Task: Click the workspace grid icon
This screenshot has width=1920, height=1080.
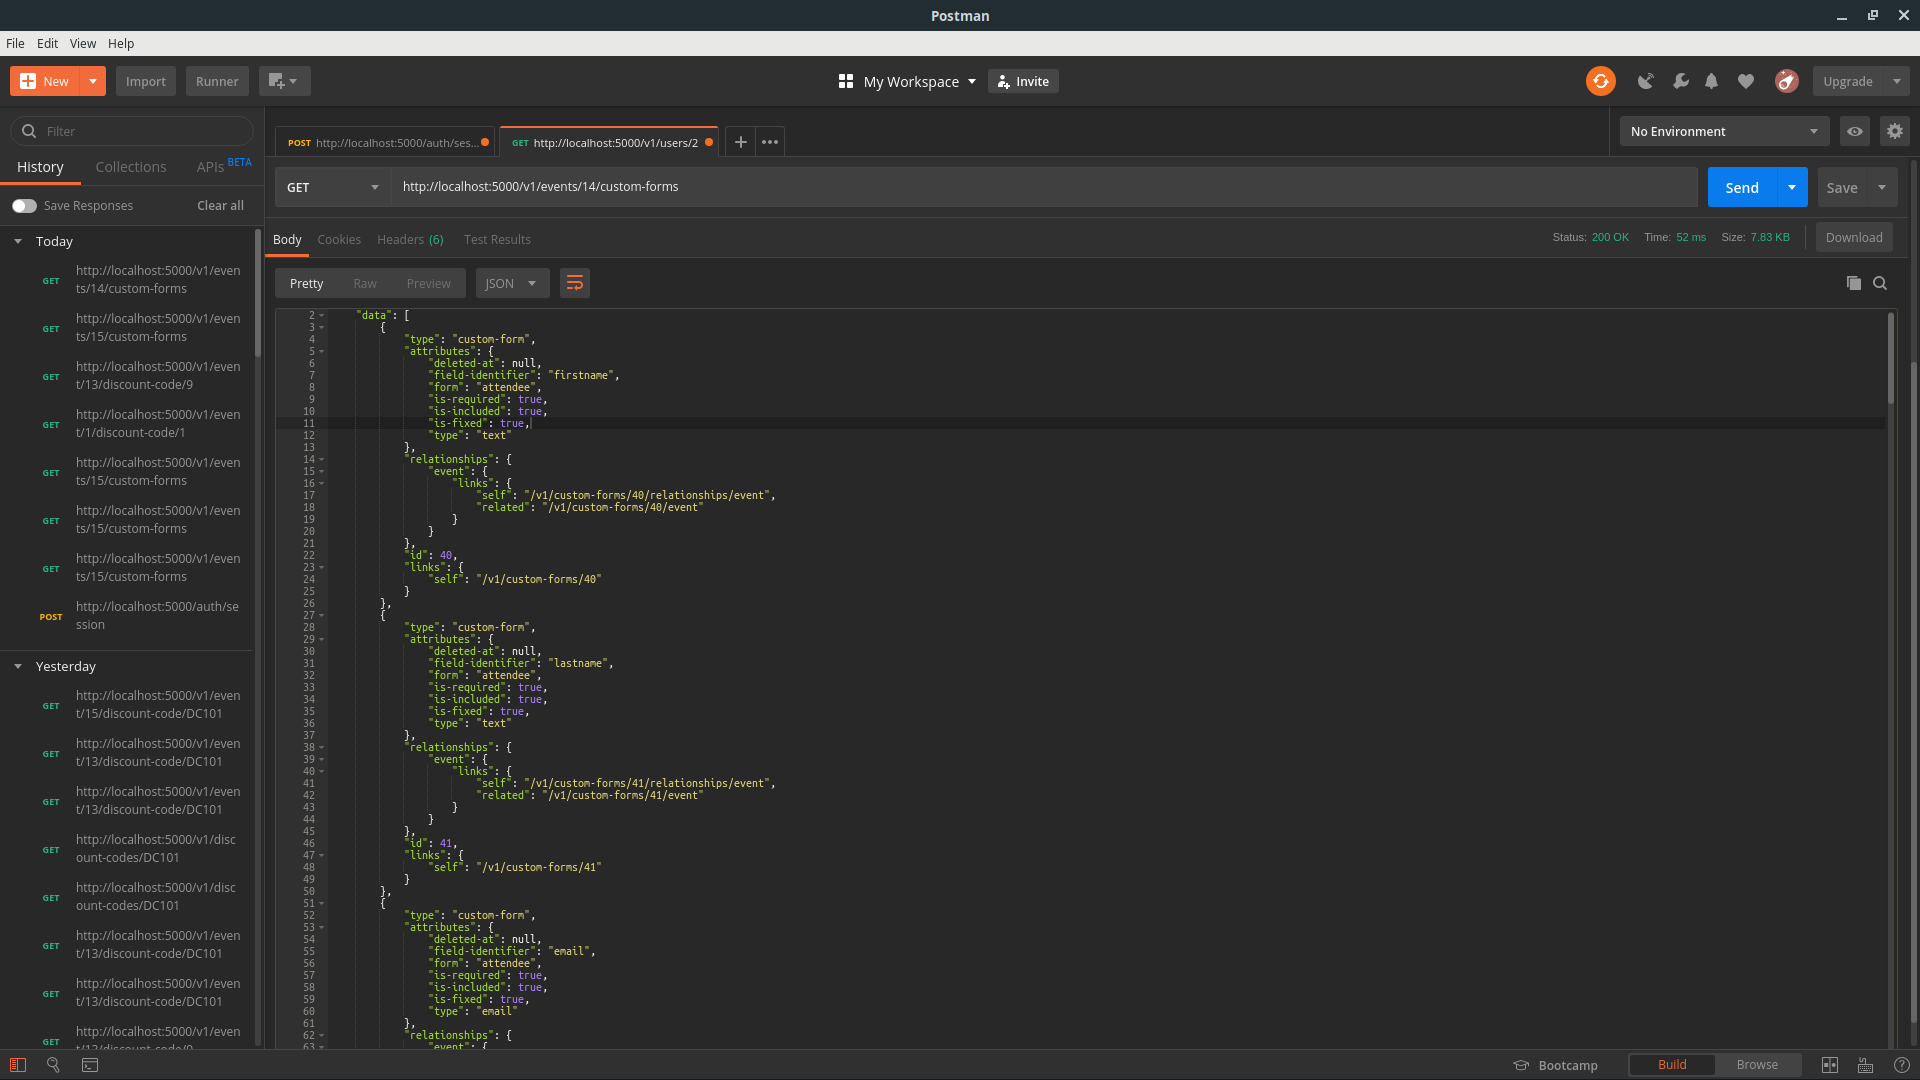Action: (845, 81)
